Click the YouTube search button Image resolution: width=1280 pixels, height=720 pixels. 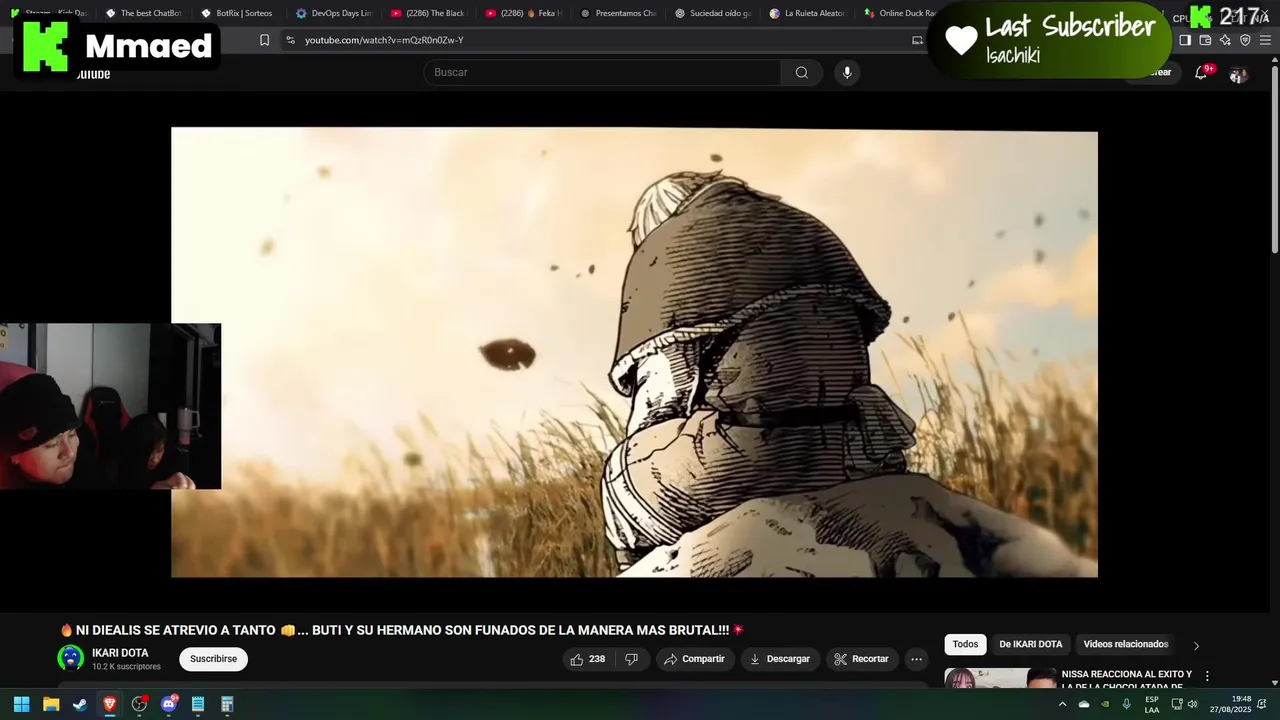pos(801,72)
